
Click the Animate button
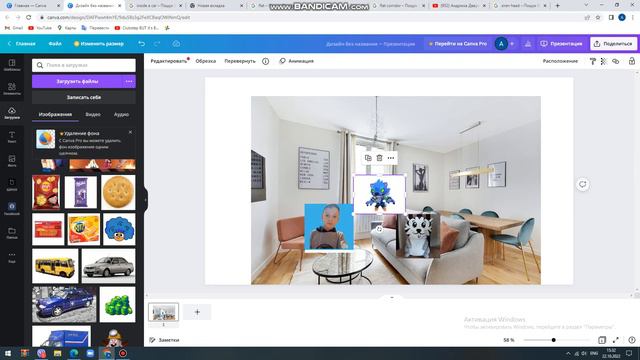point(297,61)
